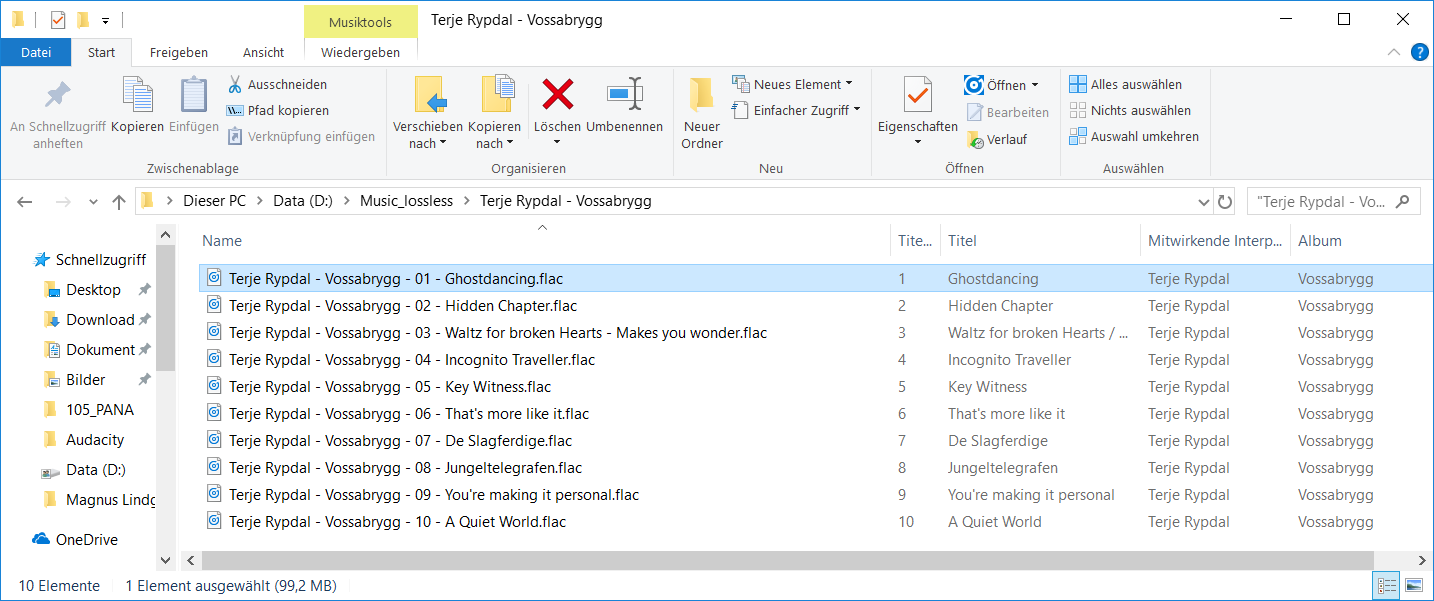The image size is (1434, 601).
Task: Click the Ausschneiden scissors icon
Action: point(235,84)
